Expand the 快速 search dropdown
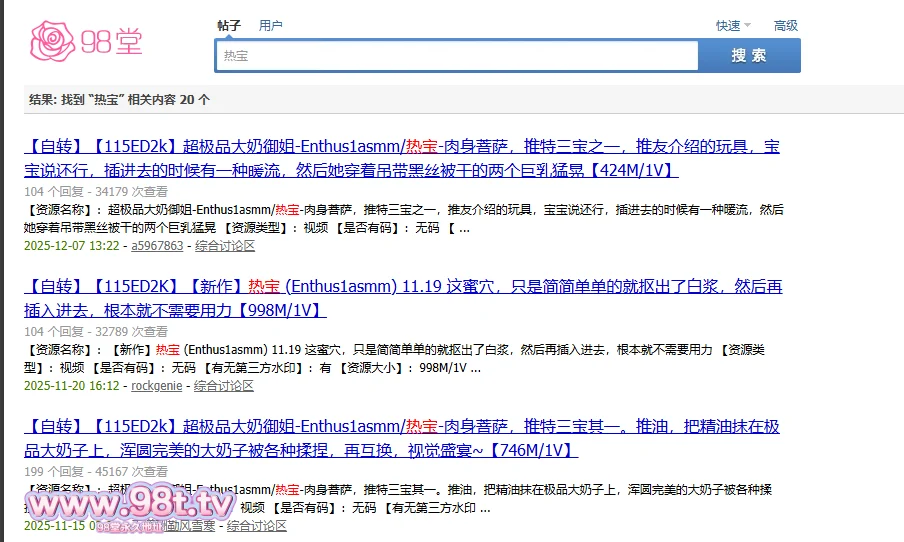The height and width of the screenshot is (542, 904). 728,26
